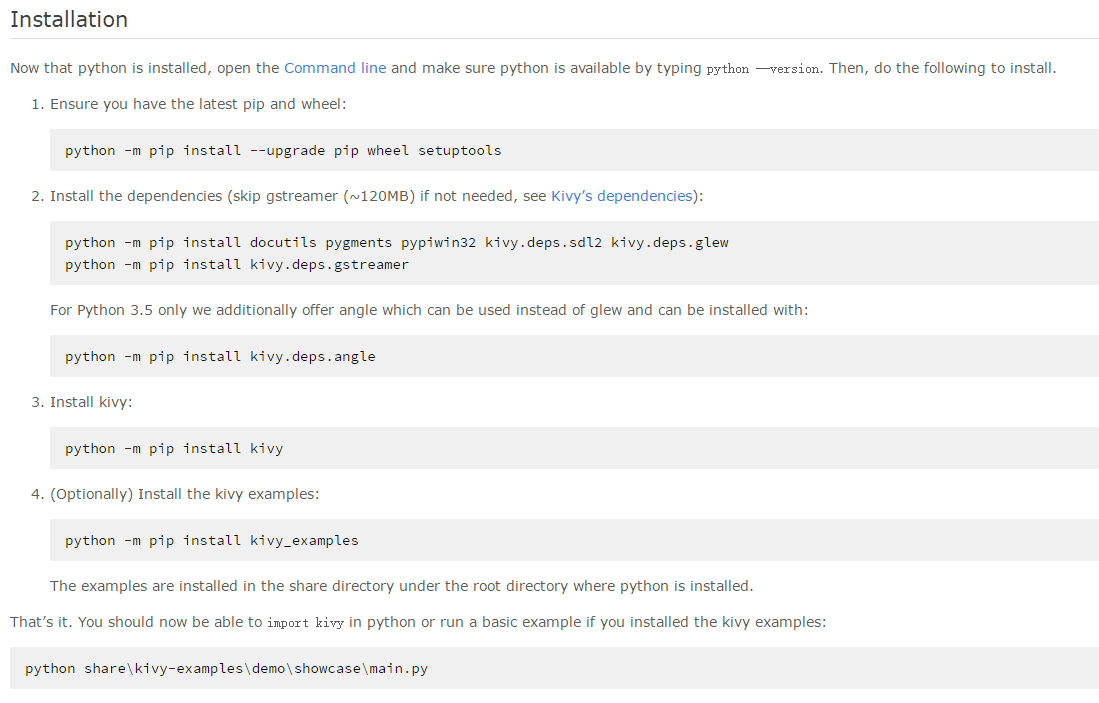Viewport: 1099px width, 703px height.
Task: Click the inline 'python --version' code
Action: (762, 69)
